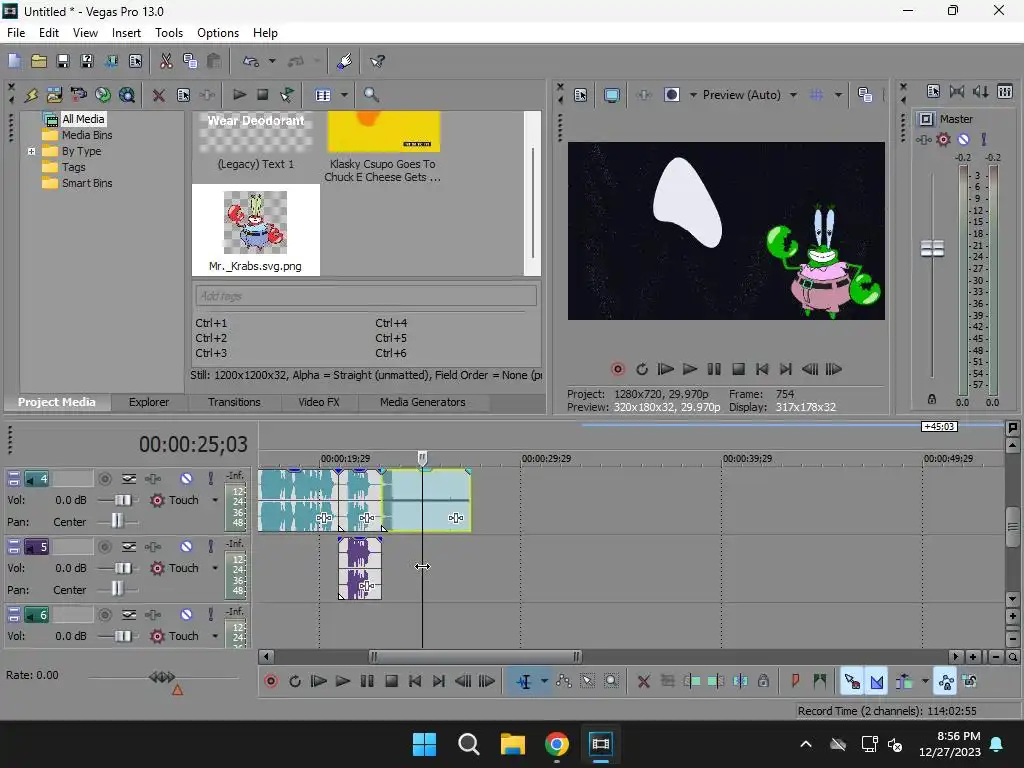Switch to the Video FX tab
The height and width of the screenshot is (768, 1024).
[319, 402]
